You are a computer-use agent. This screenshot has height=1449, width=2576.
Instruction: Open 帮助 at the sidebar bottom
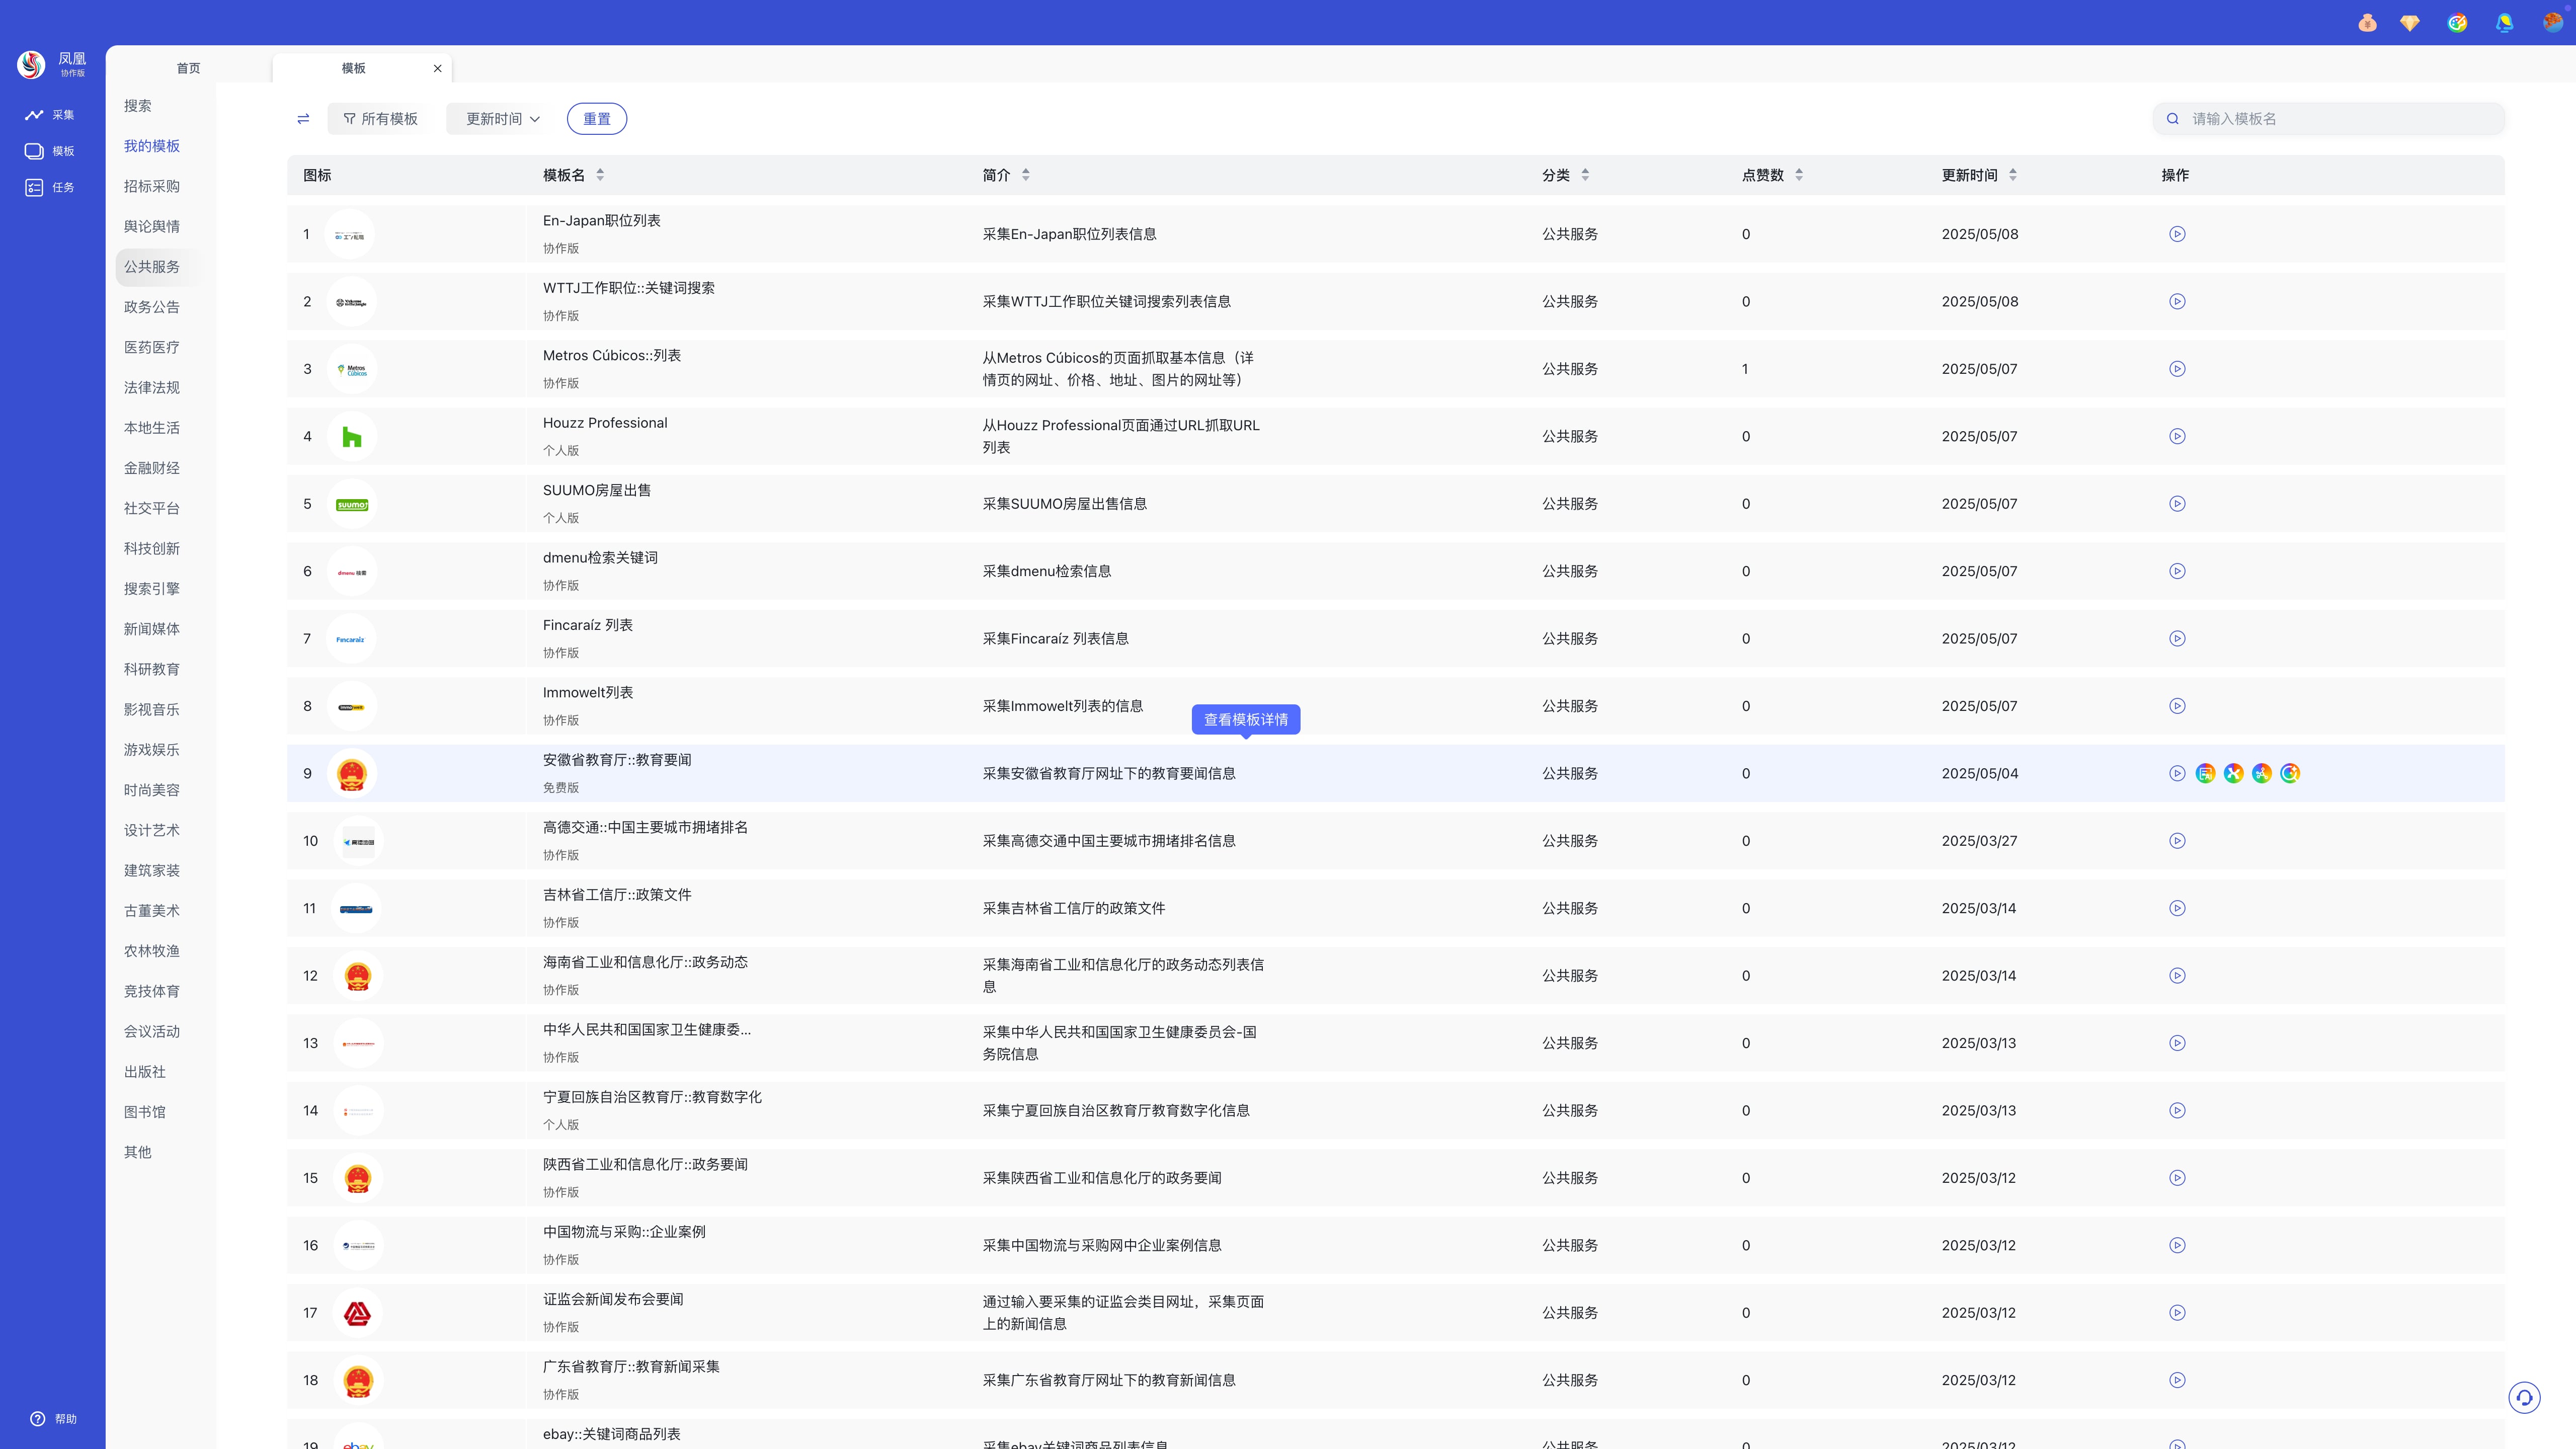coord(54,1418)
